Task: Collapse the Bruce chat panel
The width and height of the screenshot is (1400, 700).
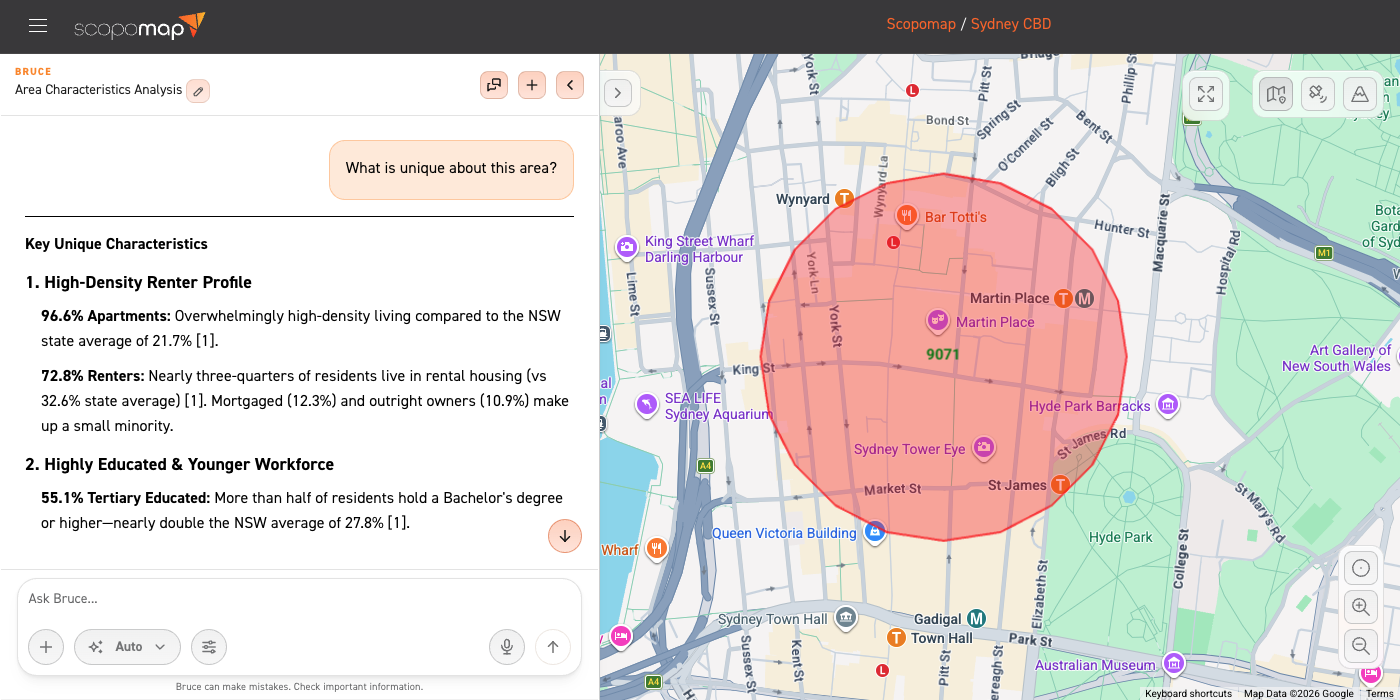Action: click(x=570, y=85)
